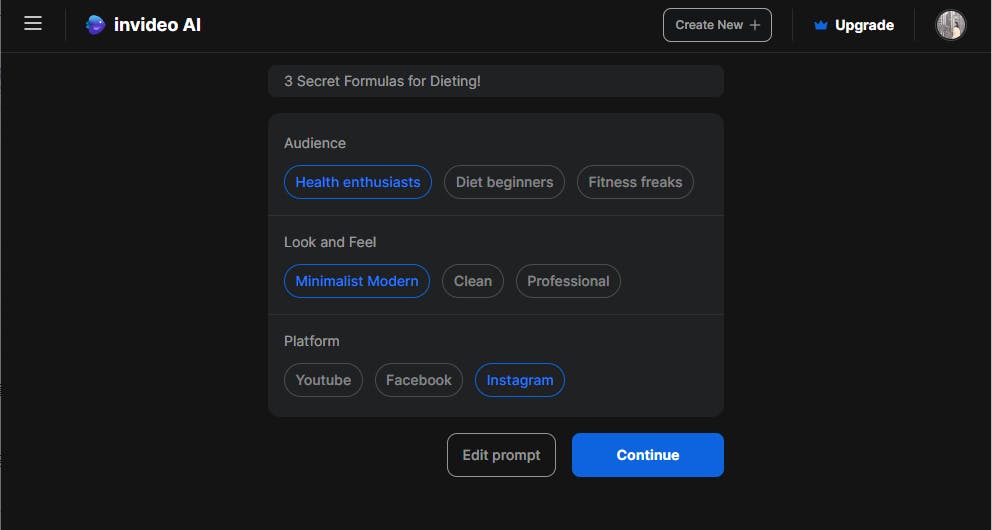Pick the Professional look and feel chip
992x530 pixels.
click(568, 281)
